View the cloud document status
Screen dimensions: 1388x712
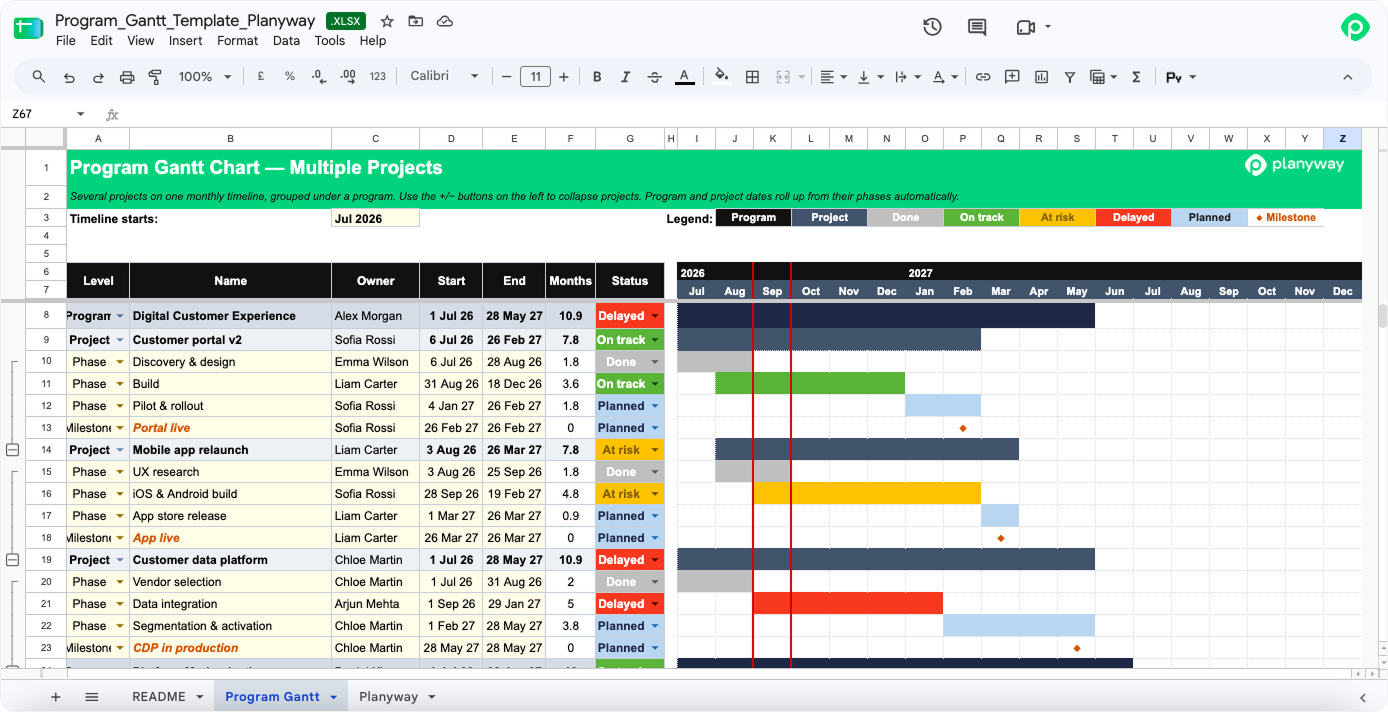tap(445, 21)
